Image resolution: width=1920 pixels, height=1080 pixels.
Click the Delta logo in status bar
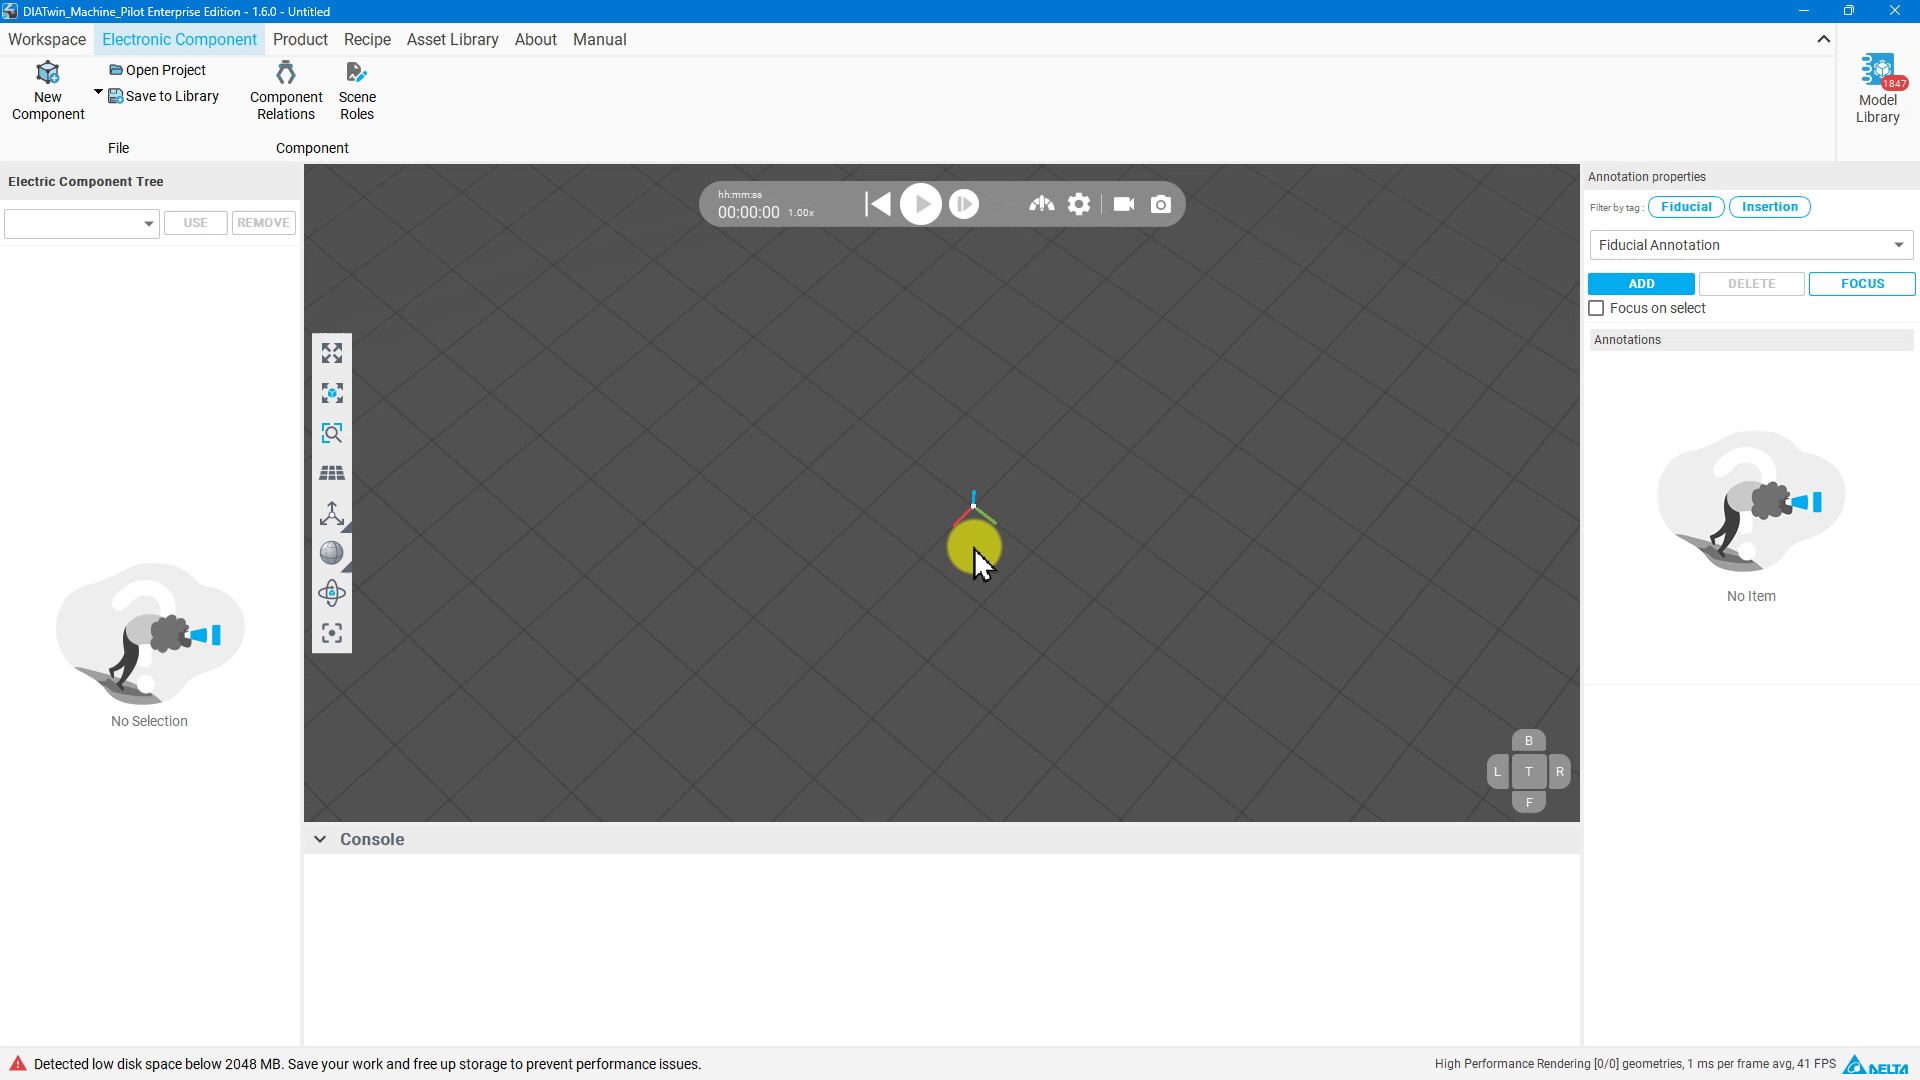1875,1064
